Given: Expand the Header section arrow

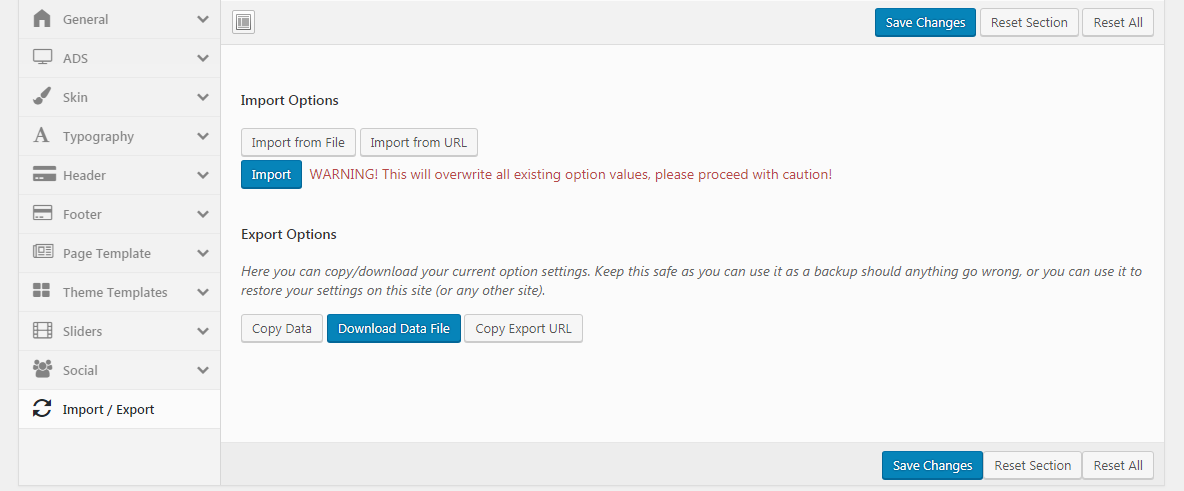Looking at the screenshot, I should coord(203,175).
